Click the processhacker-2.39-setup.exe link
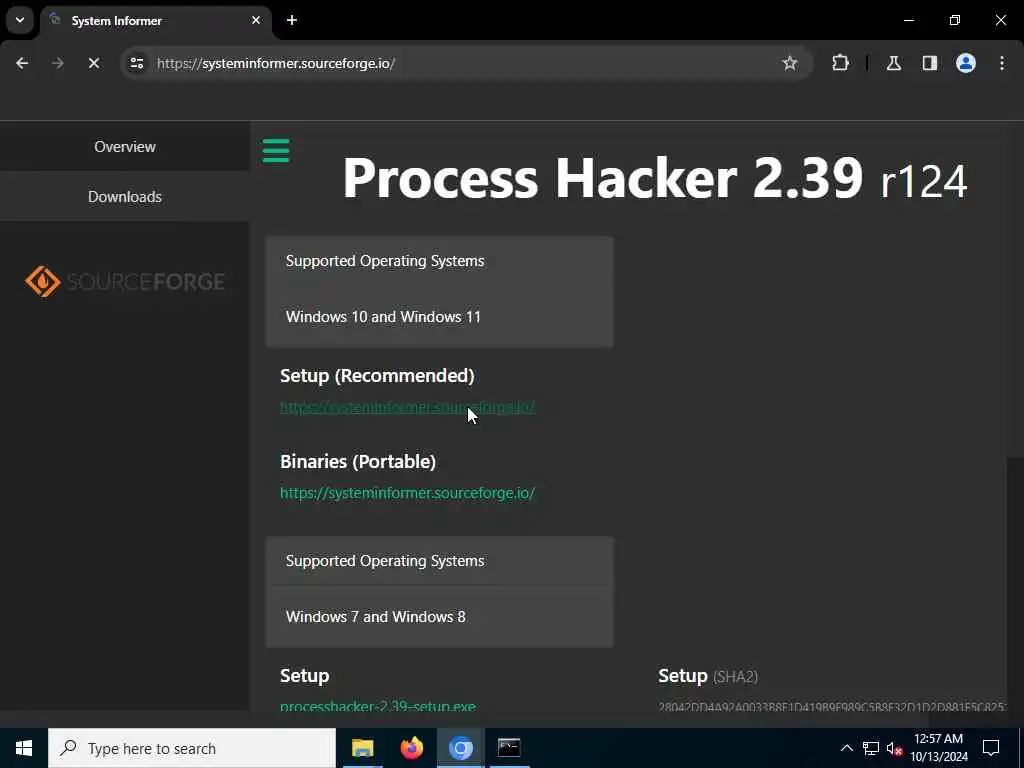Screen dimensions: 1024x768 (377, 705)
